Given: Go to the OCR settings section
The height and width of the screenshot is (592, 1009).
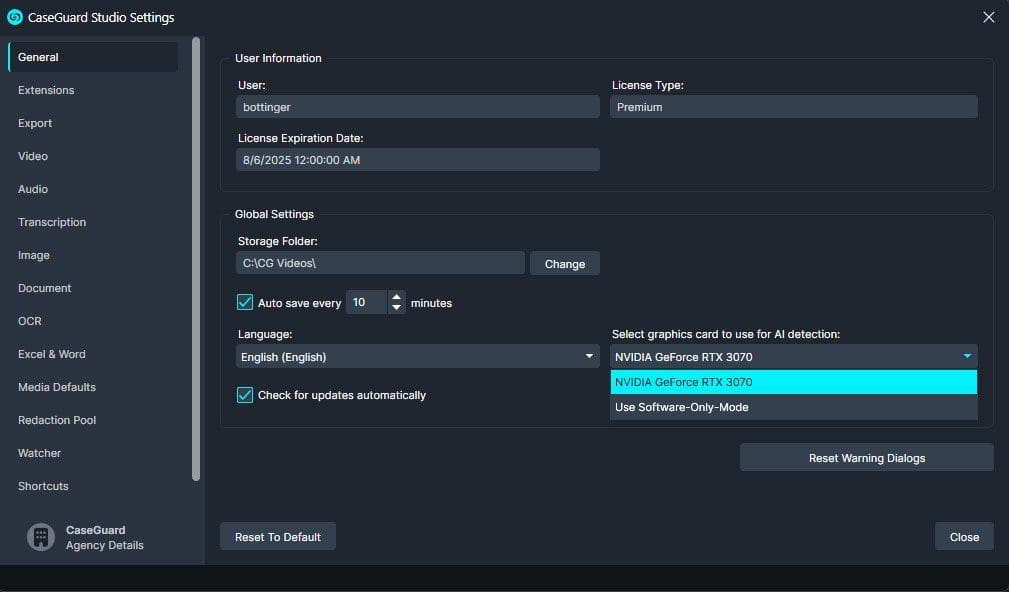Looking at the screenshot, I should (x=30, y=321).
